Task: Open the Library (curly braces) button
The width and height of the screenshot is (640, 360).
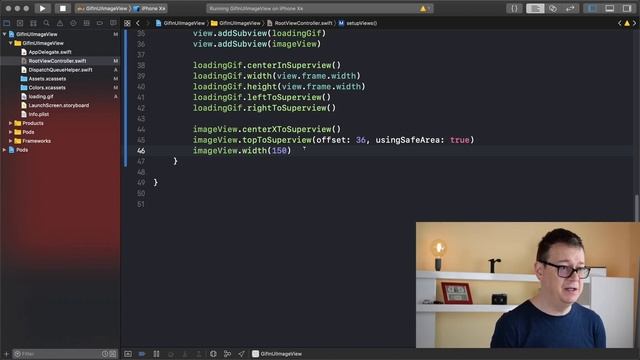Action: (x=514, y=8)
